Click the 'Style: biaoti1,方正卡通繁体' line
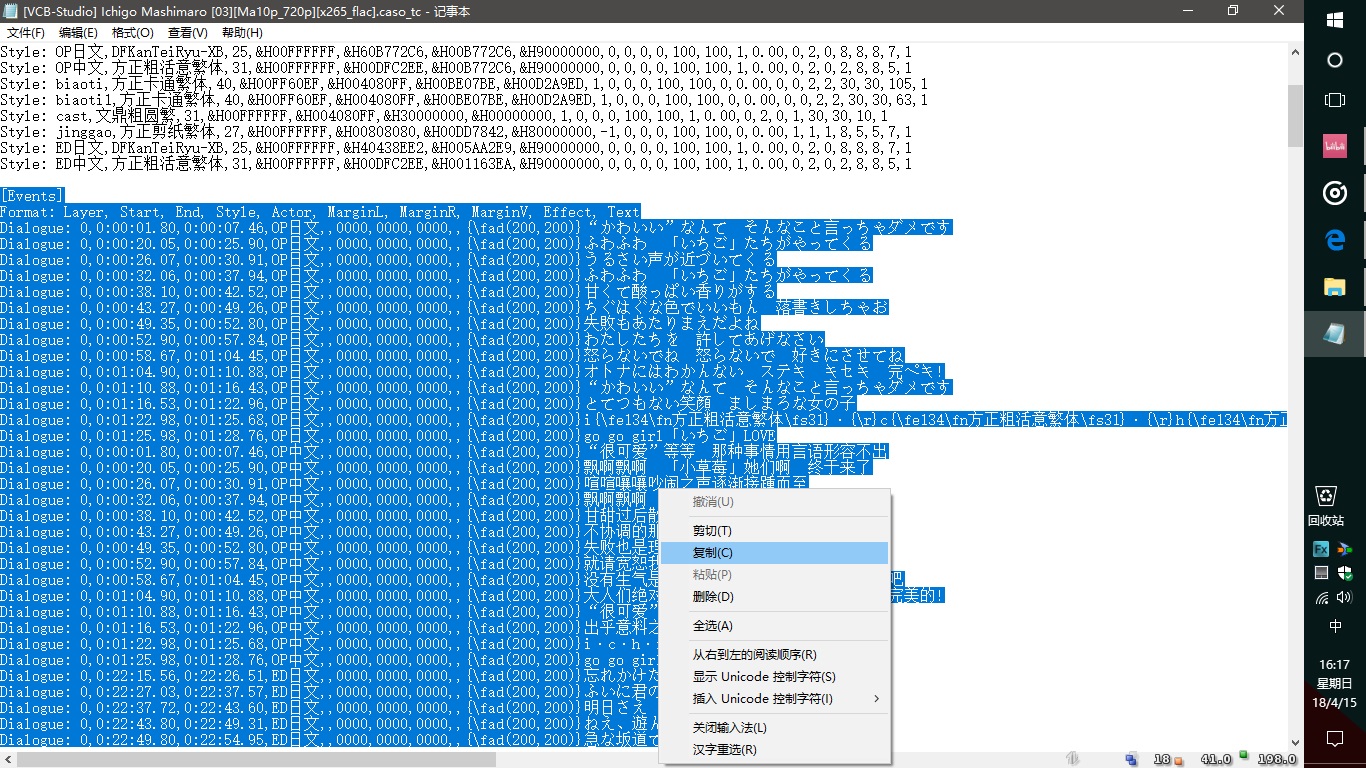The width and height of the screenshot is (1366, 768). click(464, 100)
